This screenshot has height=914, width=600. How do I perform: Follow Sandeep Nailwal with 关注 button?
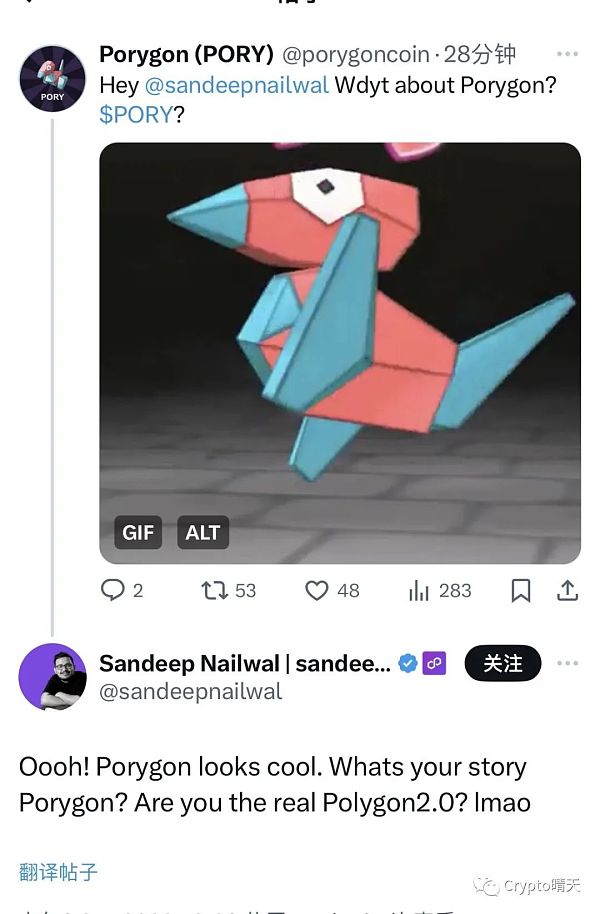(x=502, y=663)
